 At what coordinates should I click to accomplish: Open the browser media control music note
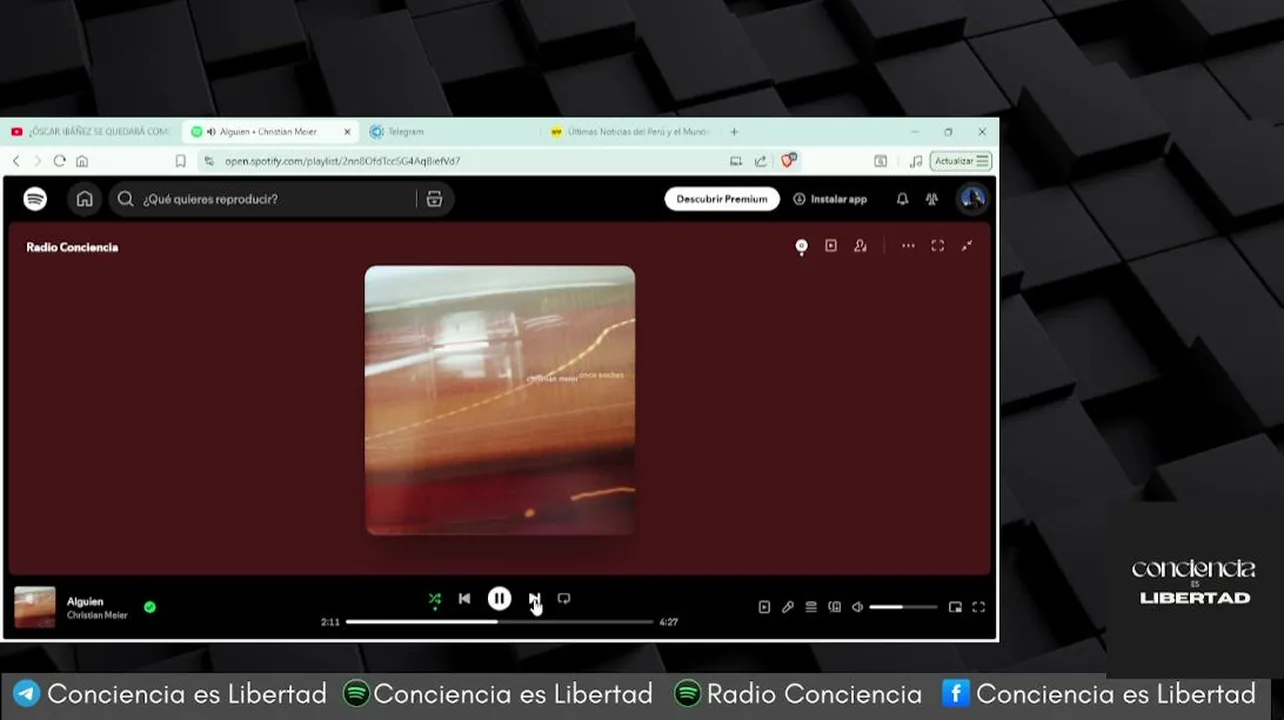[916, 161]
